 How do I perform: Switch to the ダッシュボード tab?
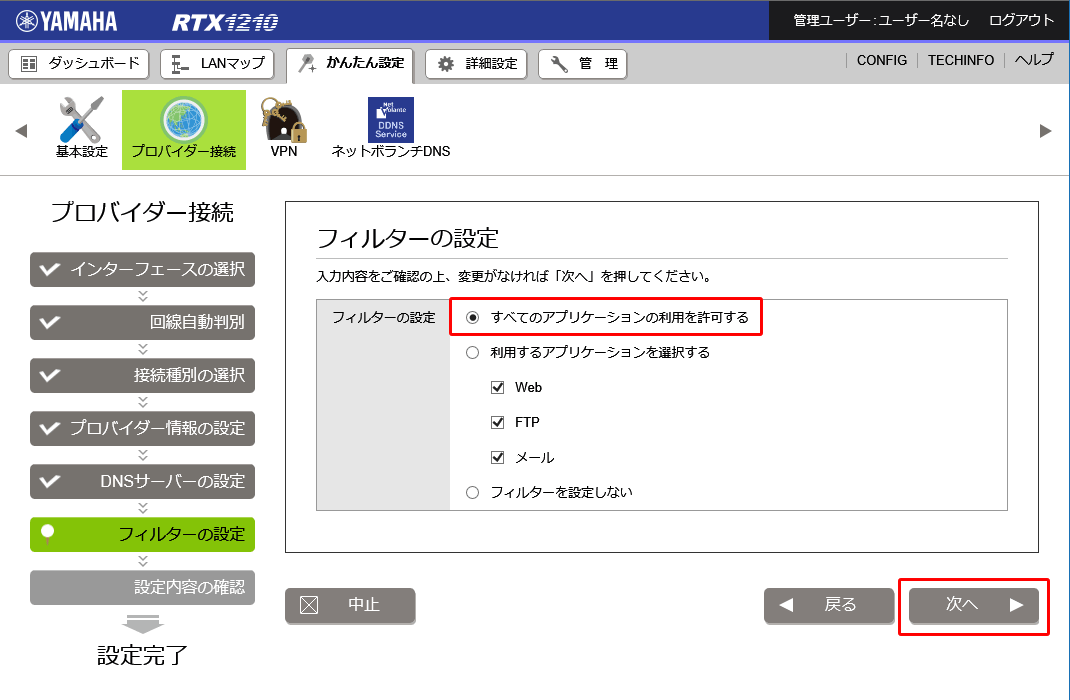pos(79,64)
